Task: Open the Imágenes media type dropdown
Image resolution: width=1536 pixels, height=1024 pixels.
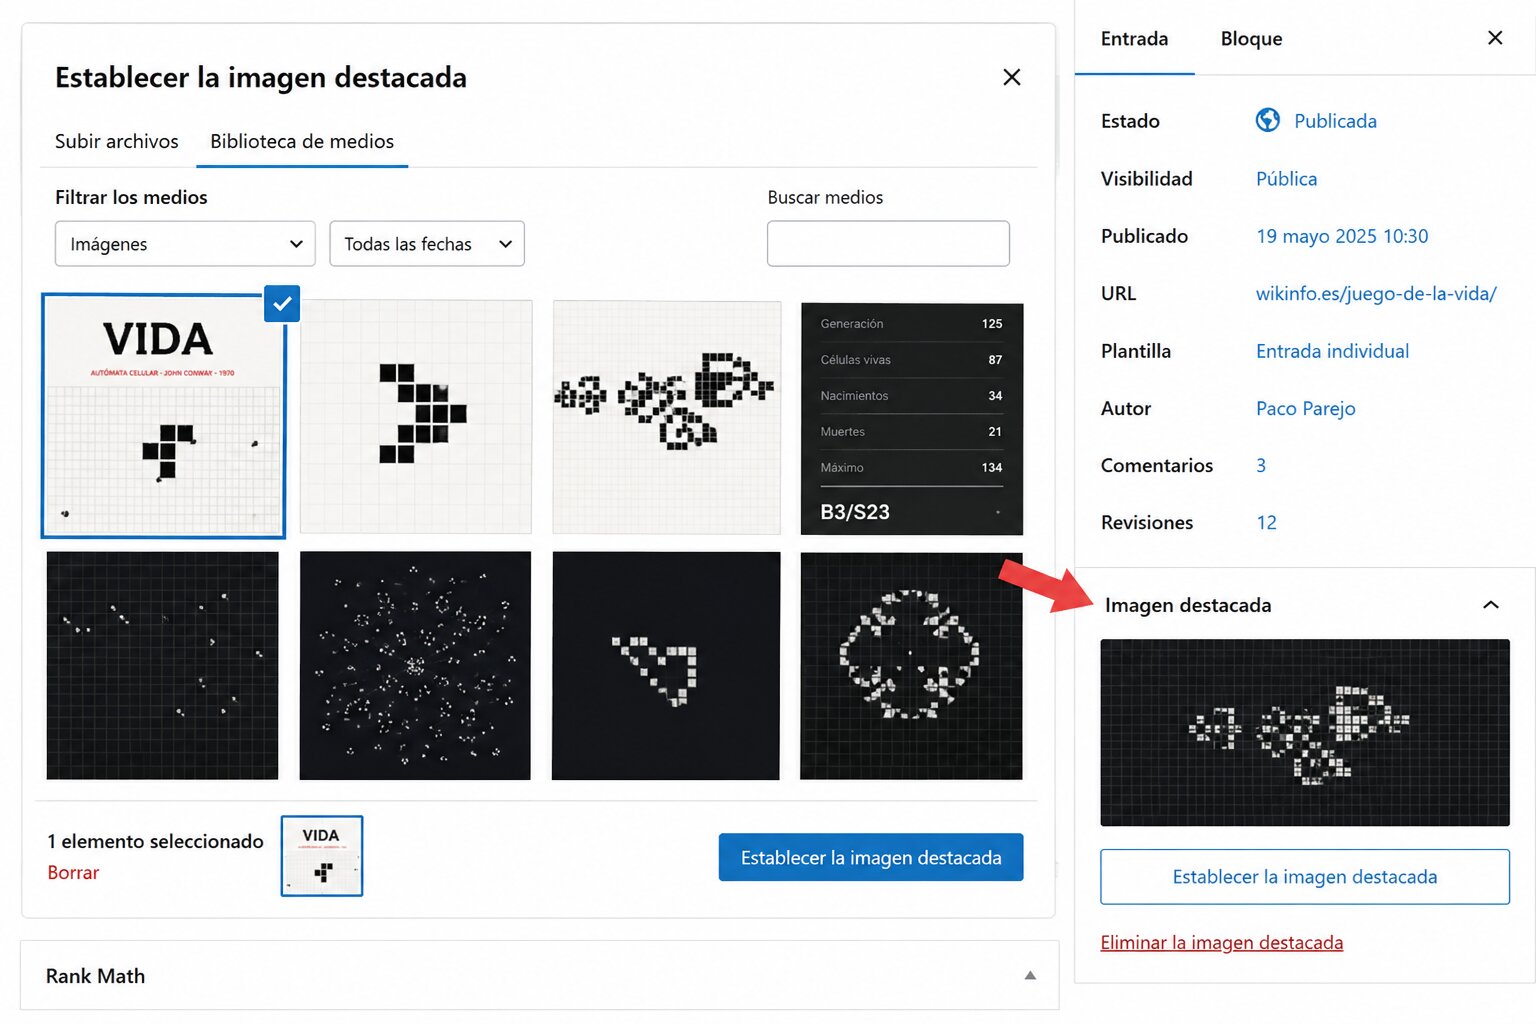Action: pyautogui.click(x=185, y=244)
